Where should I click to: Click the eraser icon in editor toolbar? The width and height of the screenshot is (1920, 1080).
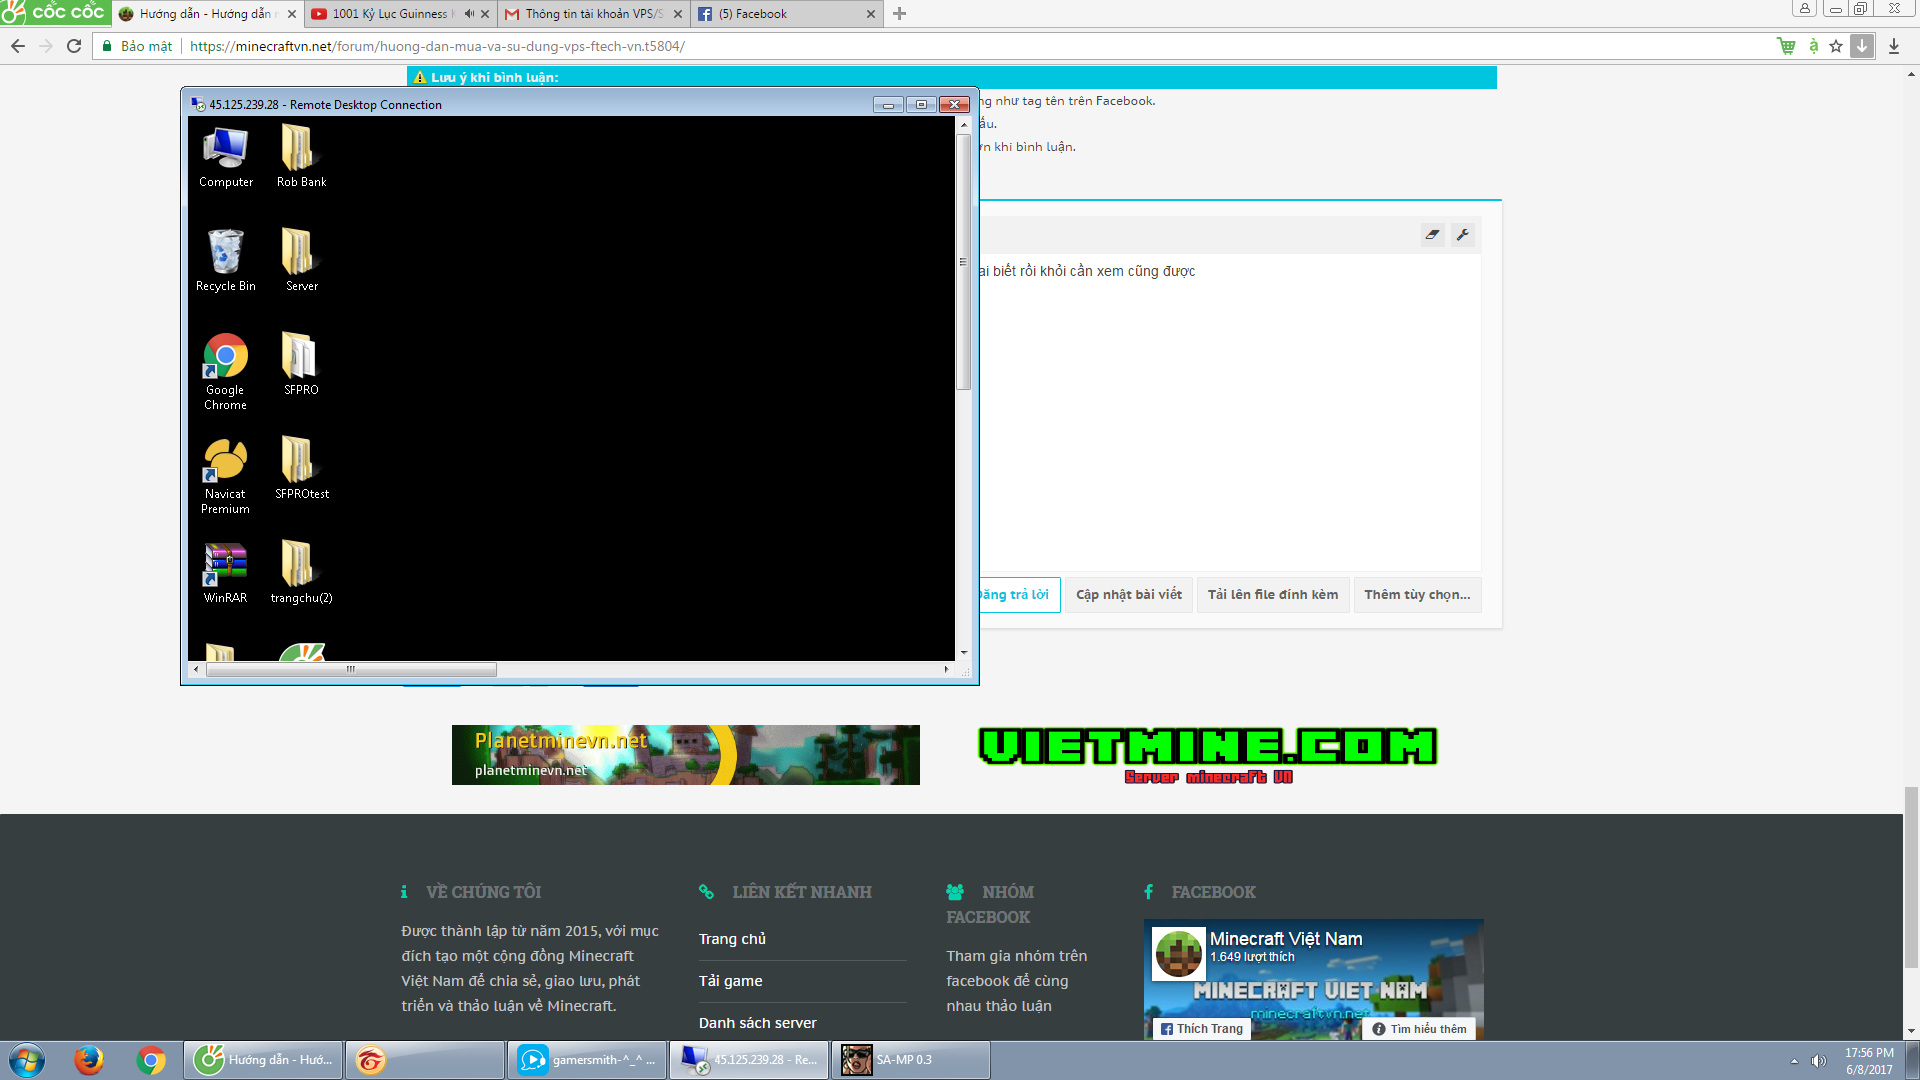(x=1432, y=235)
